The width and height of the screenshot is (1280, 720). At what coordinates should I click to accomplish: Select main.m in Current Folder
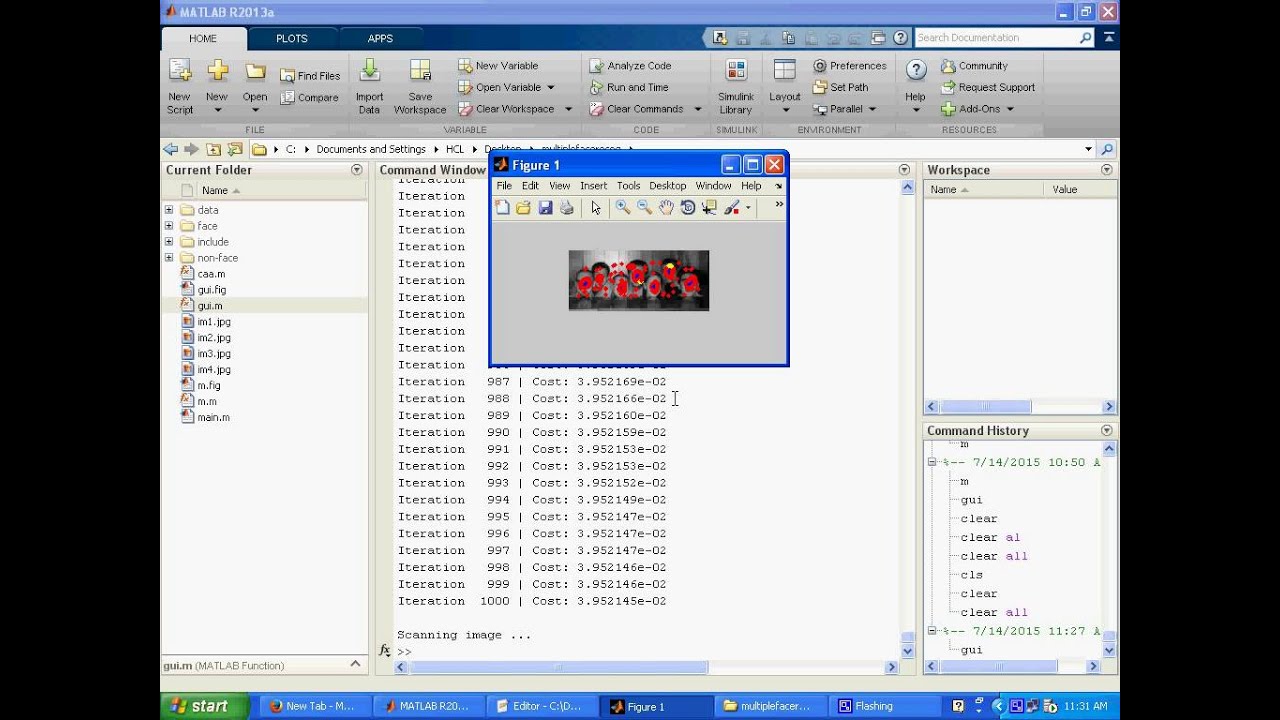(213, 417)
